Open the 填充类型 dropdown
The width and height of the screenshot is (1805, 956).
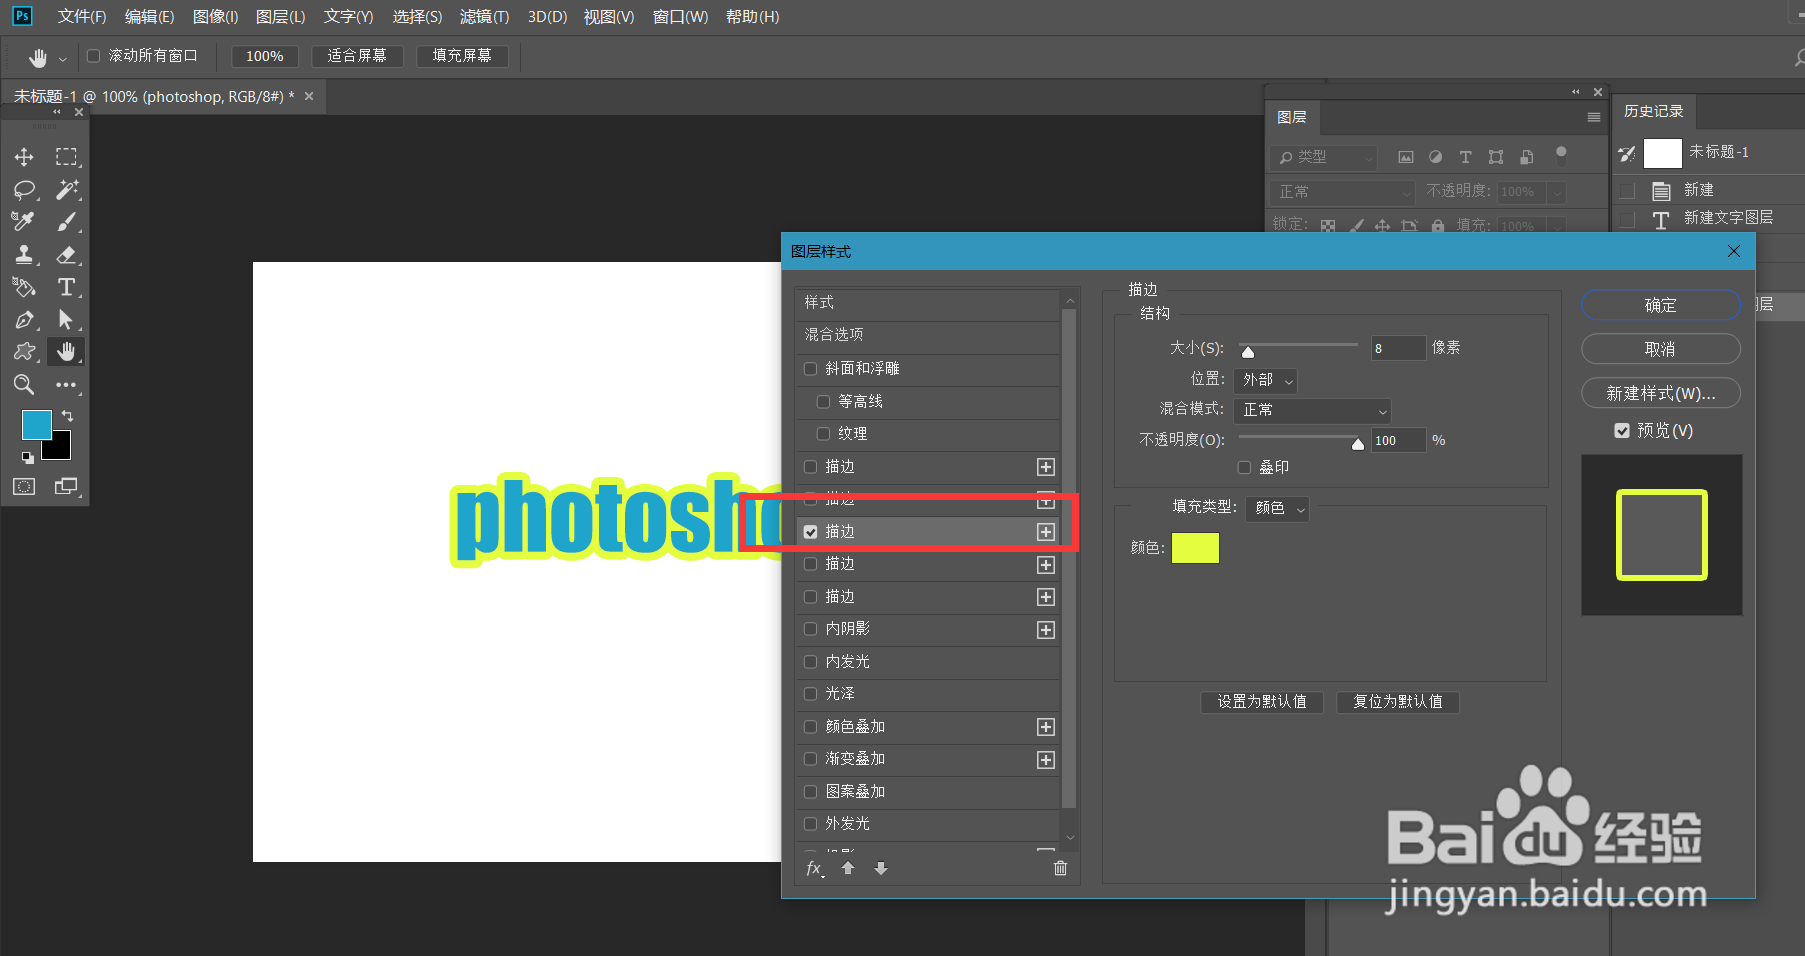[1278, 508]
